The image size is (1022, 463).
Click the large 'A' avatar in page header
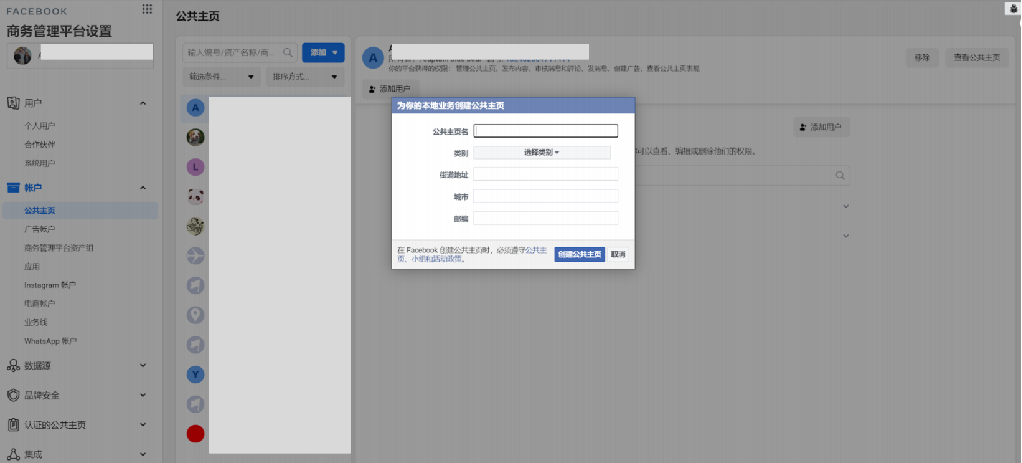tap(372, 57)
